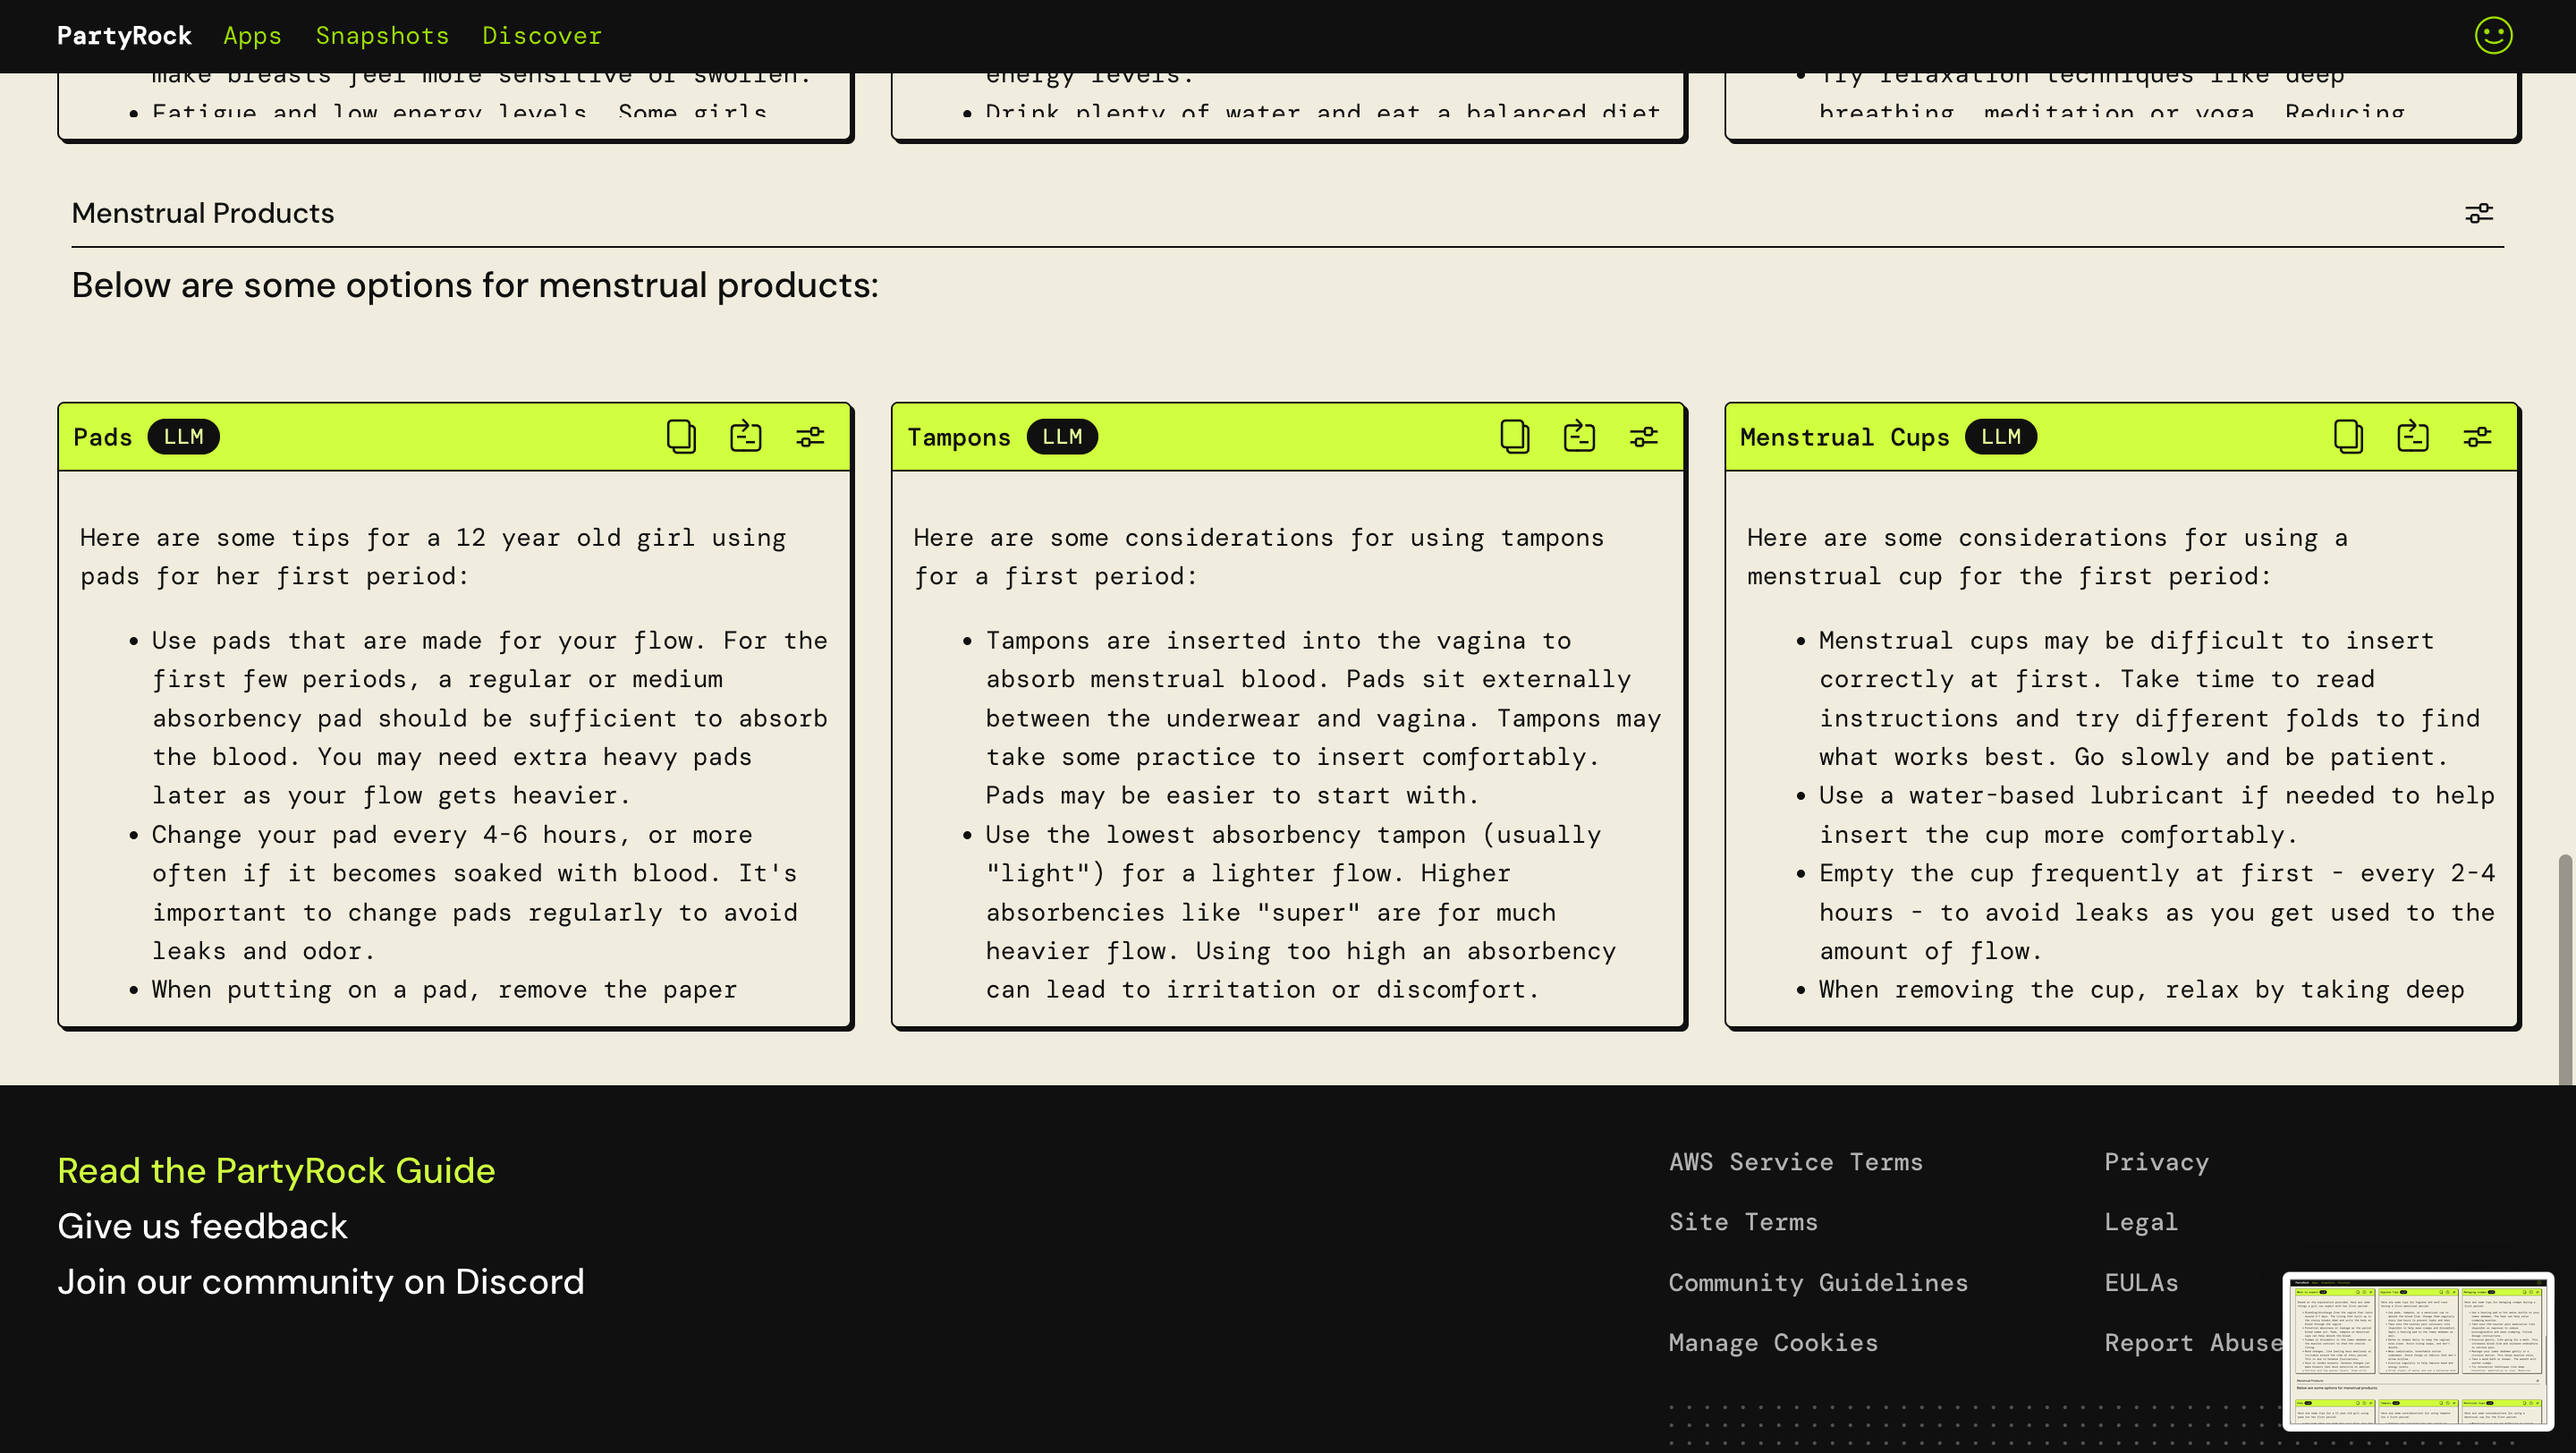Go to the Apps page
2576x1453 pixels.
point(252,36)
